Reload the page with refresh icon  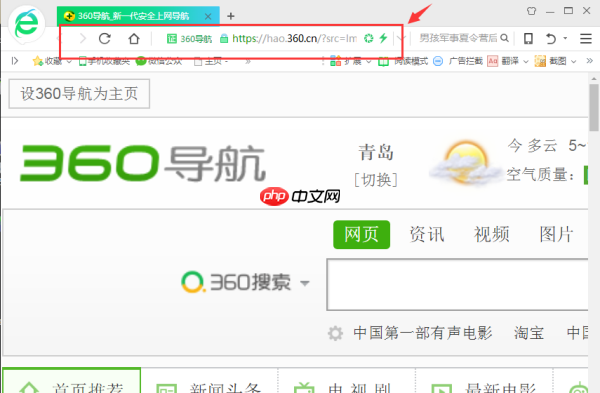(x=104, y=38)
